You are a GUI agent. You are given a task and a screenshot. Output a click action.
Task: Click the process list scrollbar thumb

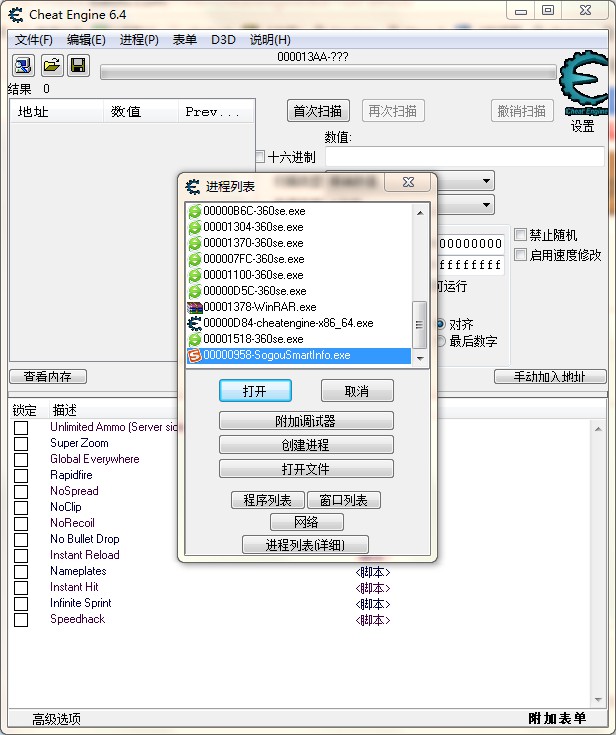click(x=419, y=324)
